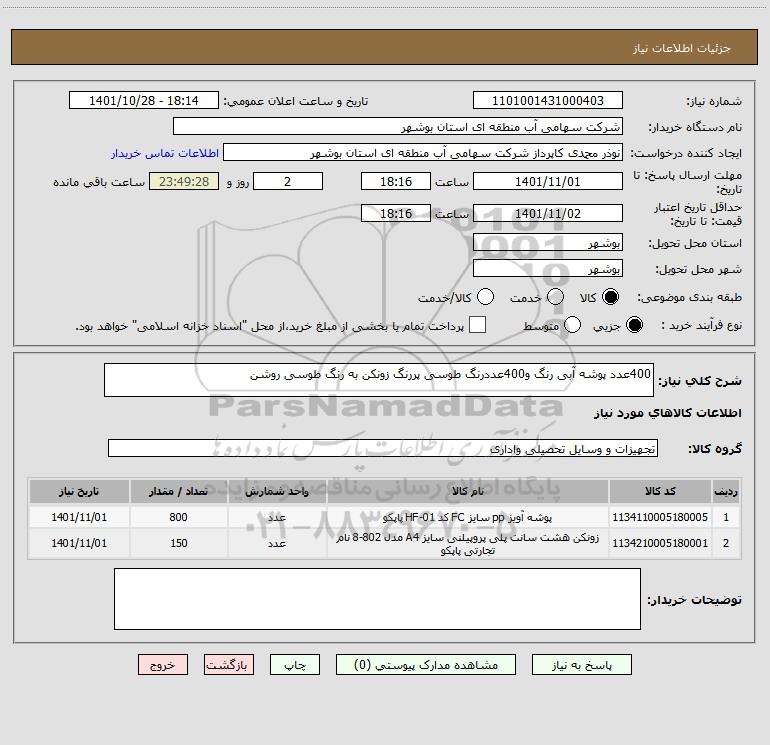Click the تاریخ نیاز column header
770x745 pixels.
coord(79,491)
